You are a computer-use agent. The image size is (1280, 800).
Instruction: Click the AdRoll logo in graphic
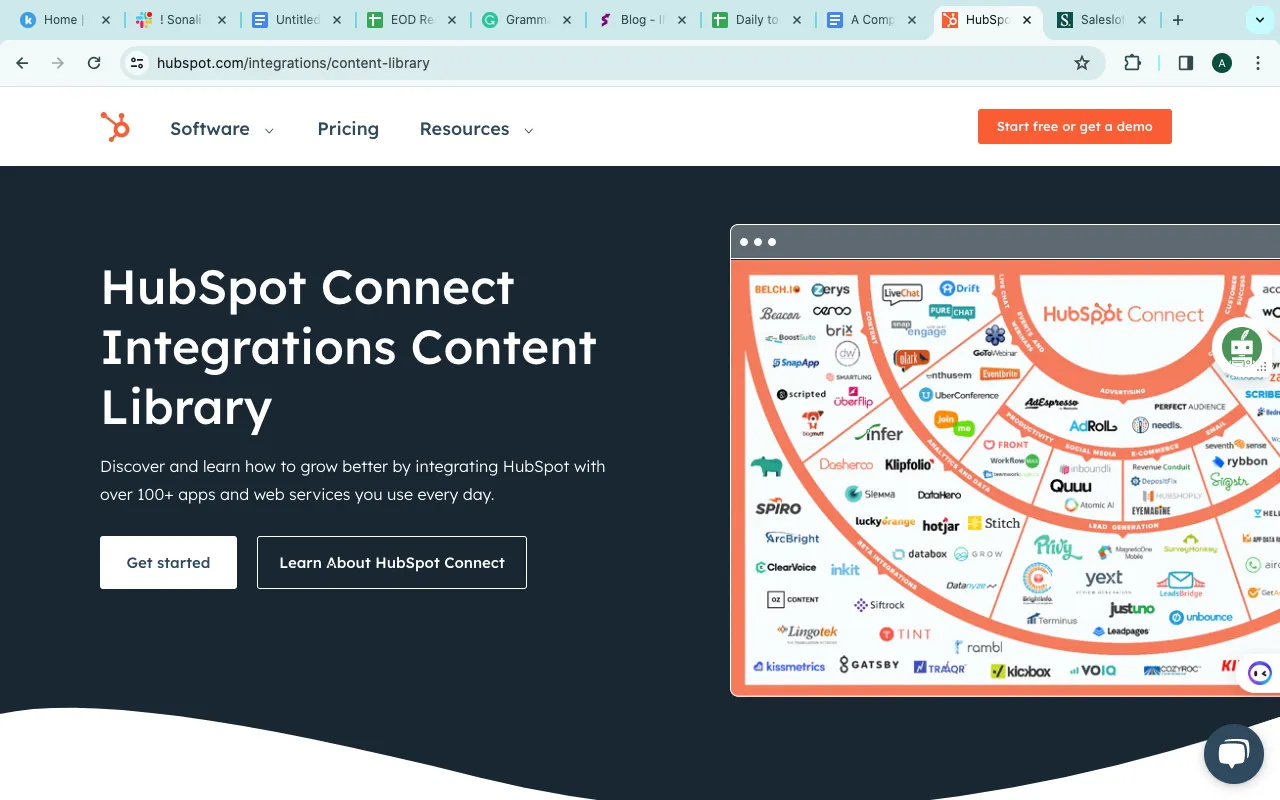point(1093,426)
